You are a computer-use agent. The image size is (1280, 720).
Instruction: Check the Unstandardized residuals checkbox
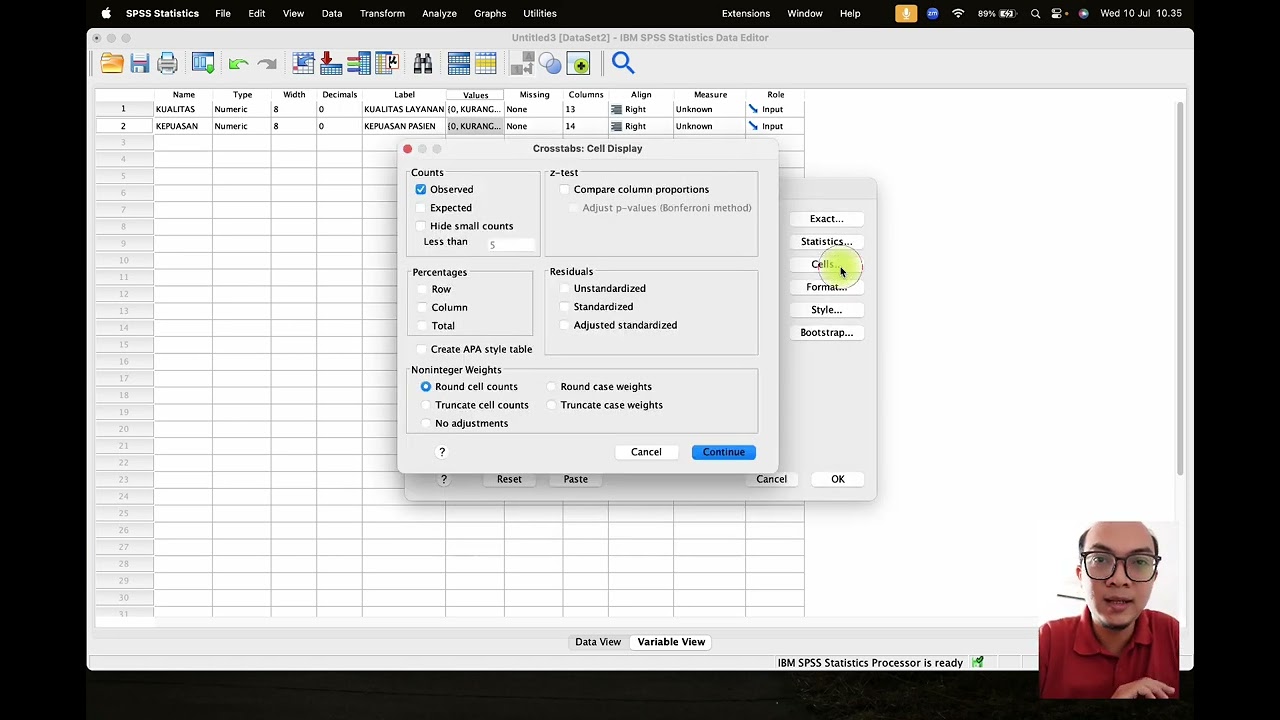565,288
